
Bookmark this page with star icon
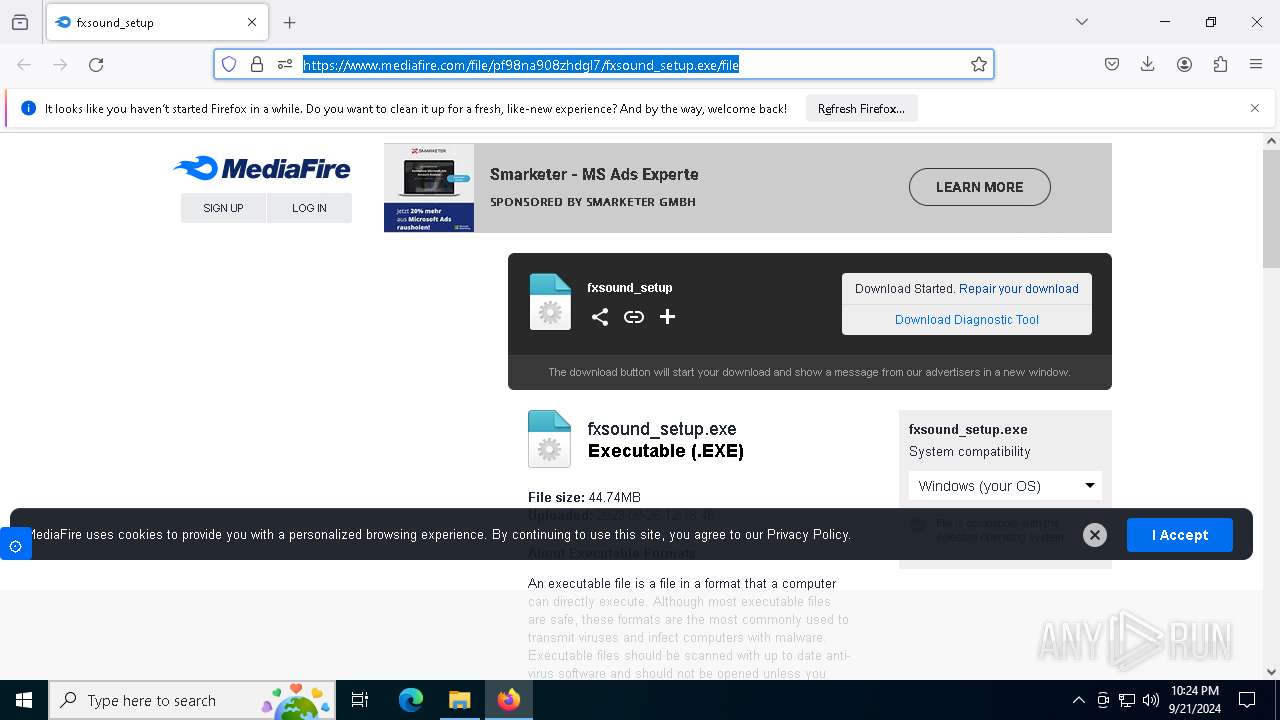coord(979,64)
